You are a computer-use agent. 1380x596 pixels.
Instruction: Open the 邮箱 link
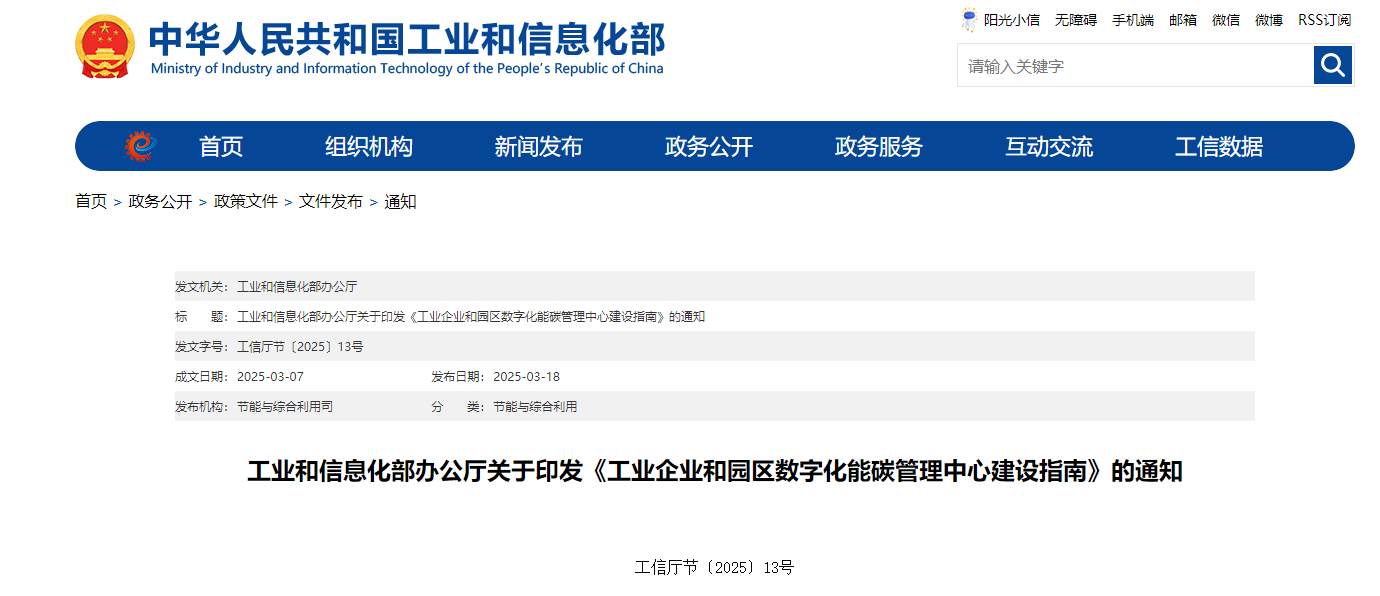click(x=1183, y=20)
